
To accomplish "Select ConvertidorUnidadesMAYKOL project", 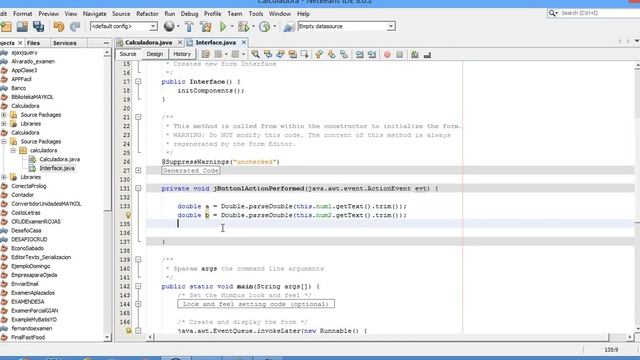I will click(x=46, y=204).
